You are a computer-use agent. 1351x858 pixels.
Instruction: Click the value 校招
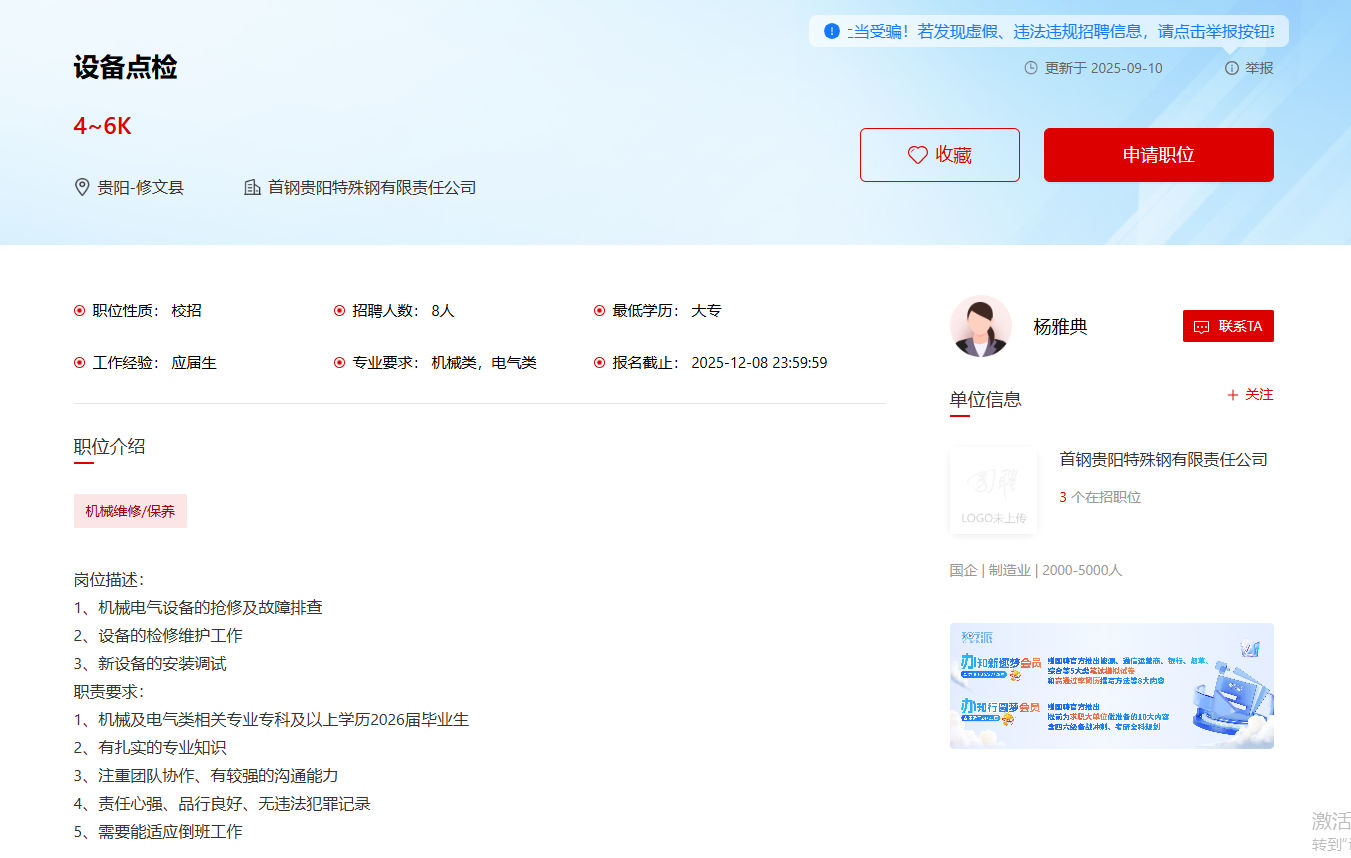click(187, 311)
